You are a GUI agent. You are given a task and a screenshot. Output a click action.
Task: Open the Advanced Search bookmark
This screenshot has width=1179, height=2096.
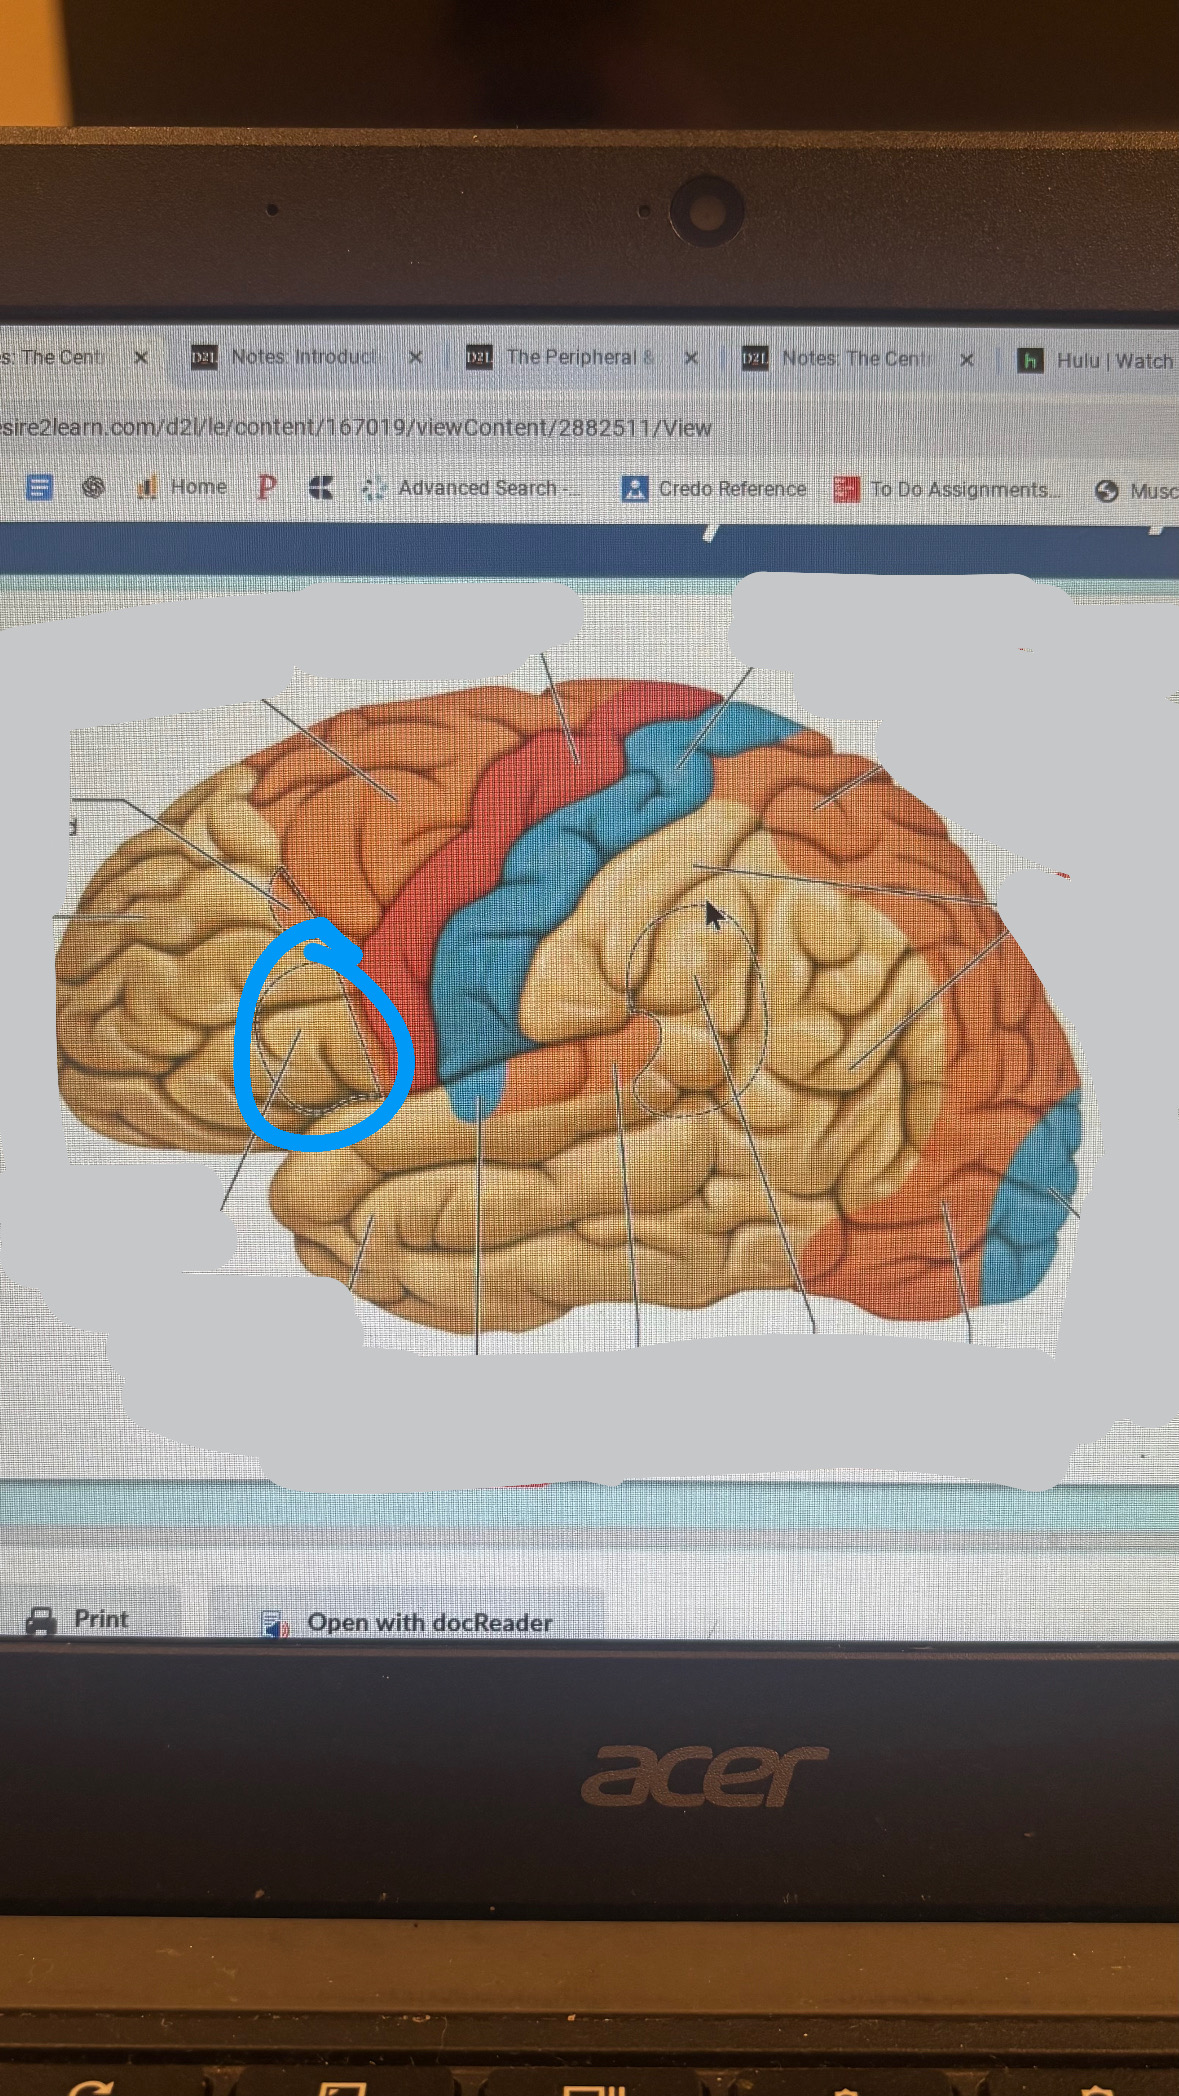473,488
